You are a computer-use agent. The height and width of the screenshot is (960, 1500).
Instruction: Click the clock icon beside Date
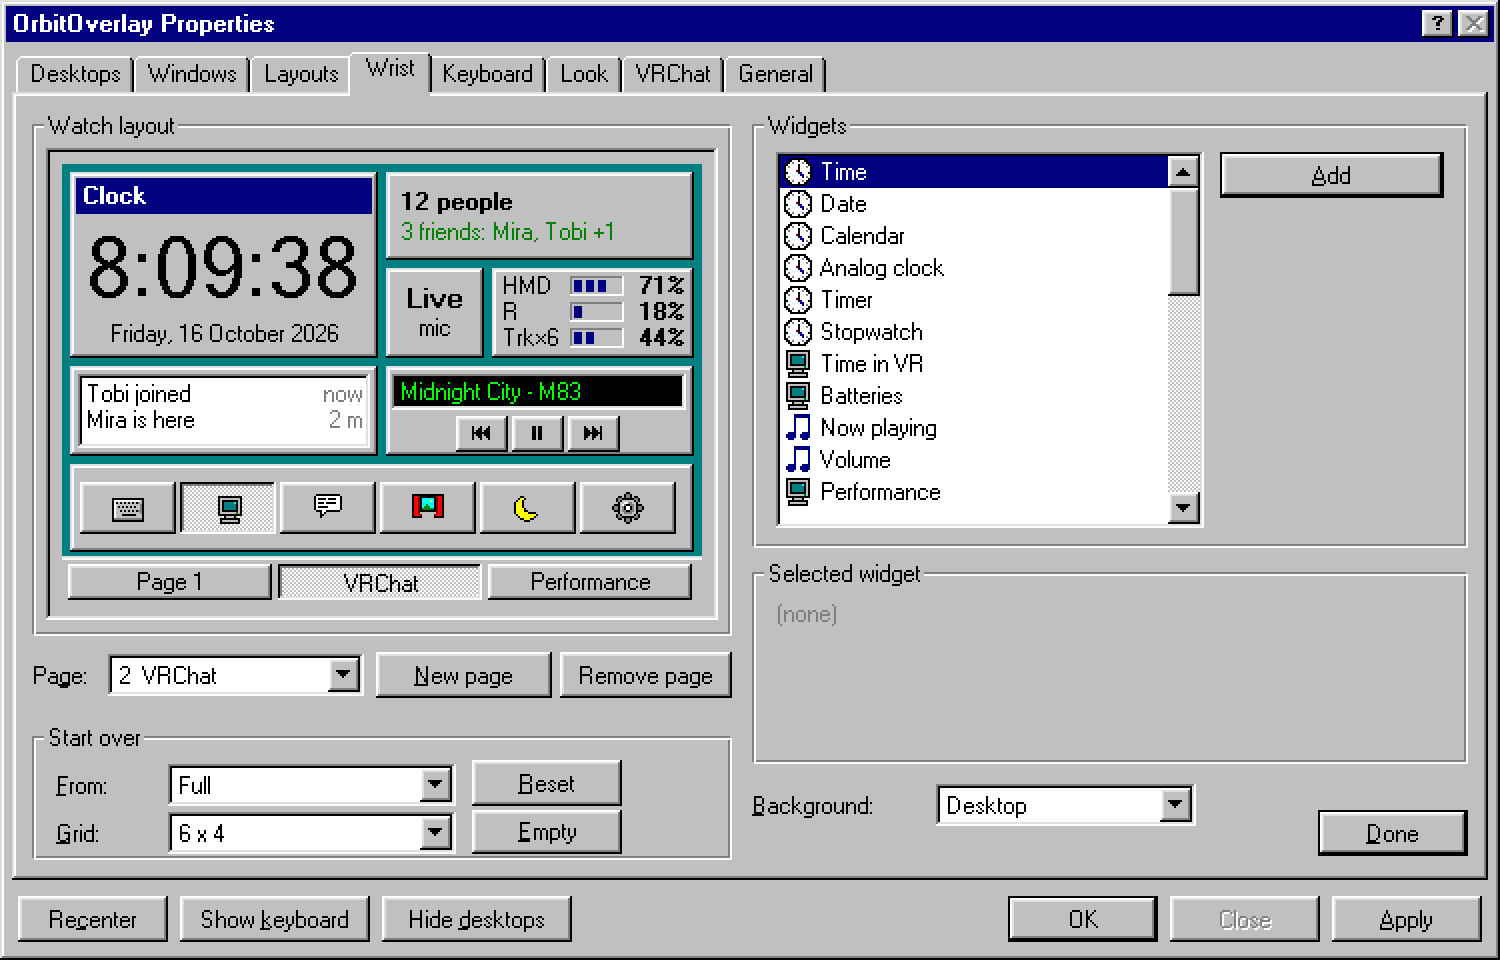[798, 204]
